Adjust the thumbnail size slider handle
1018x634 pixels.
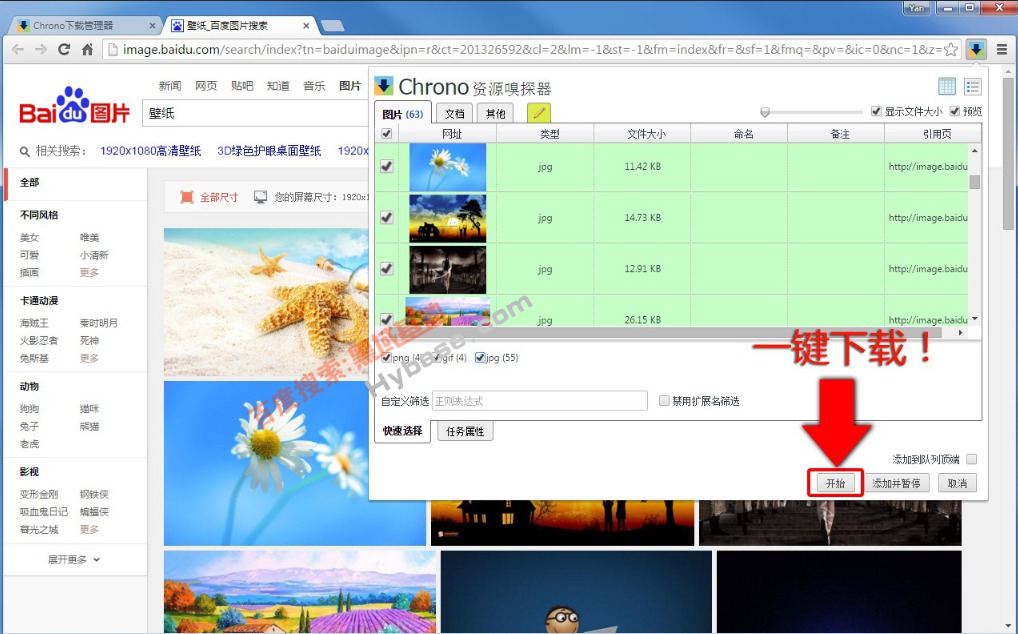(x=765, y=112)
